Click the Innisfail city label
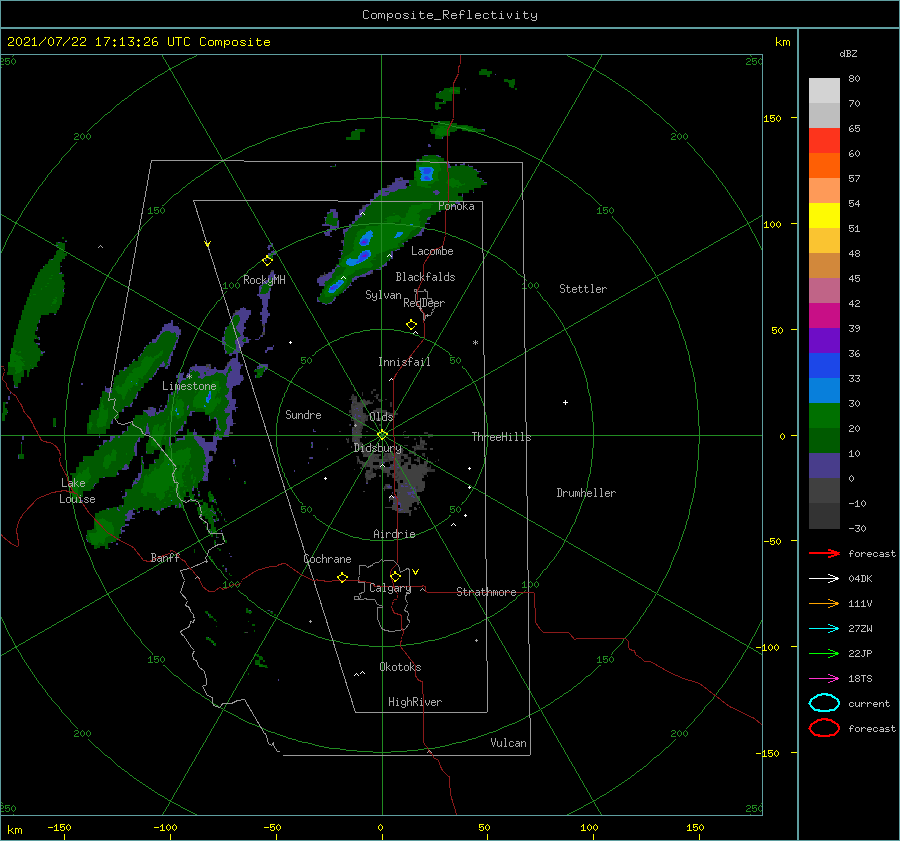This screenshot has height=841, width=900. tap(404, 362)
